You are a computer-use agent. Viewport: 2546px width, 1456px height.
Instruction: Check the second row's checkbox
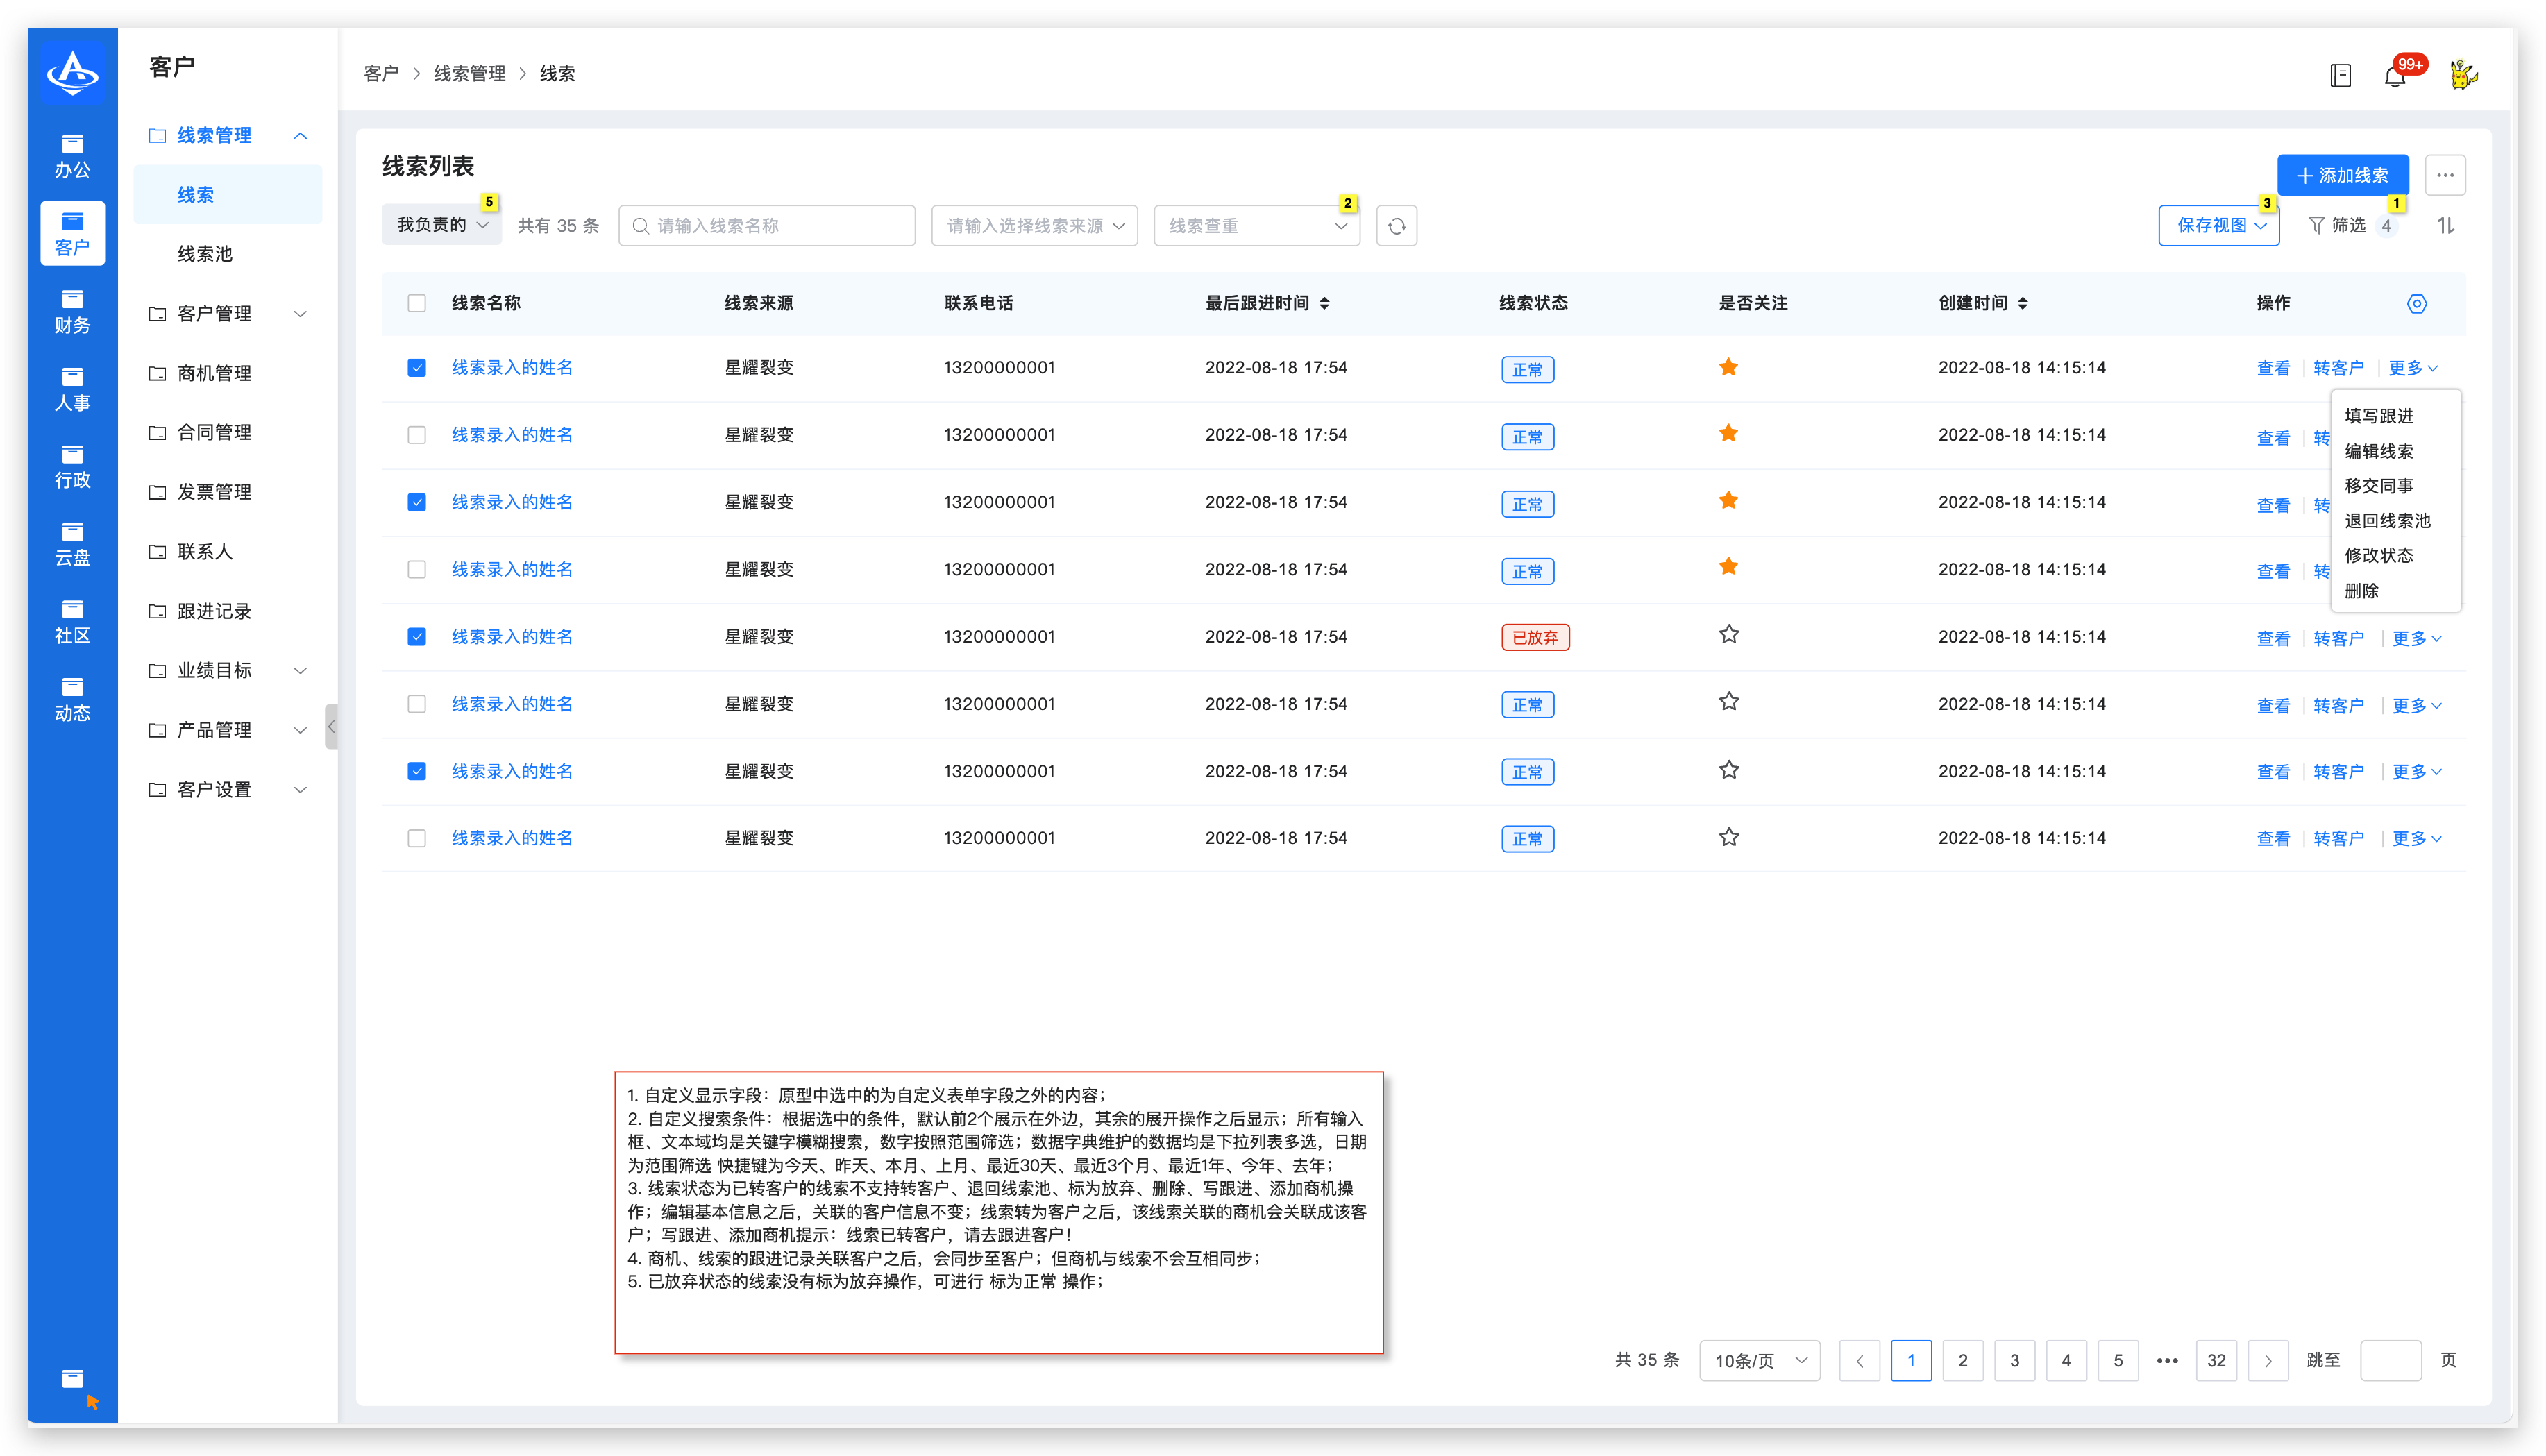point(417,435)
